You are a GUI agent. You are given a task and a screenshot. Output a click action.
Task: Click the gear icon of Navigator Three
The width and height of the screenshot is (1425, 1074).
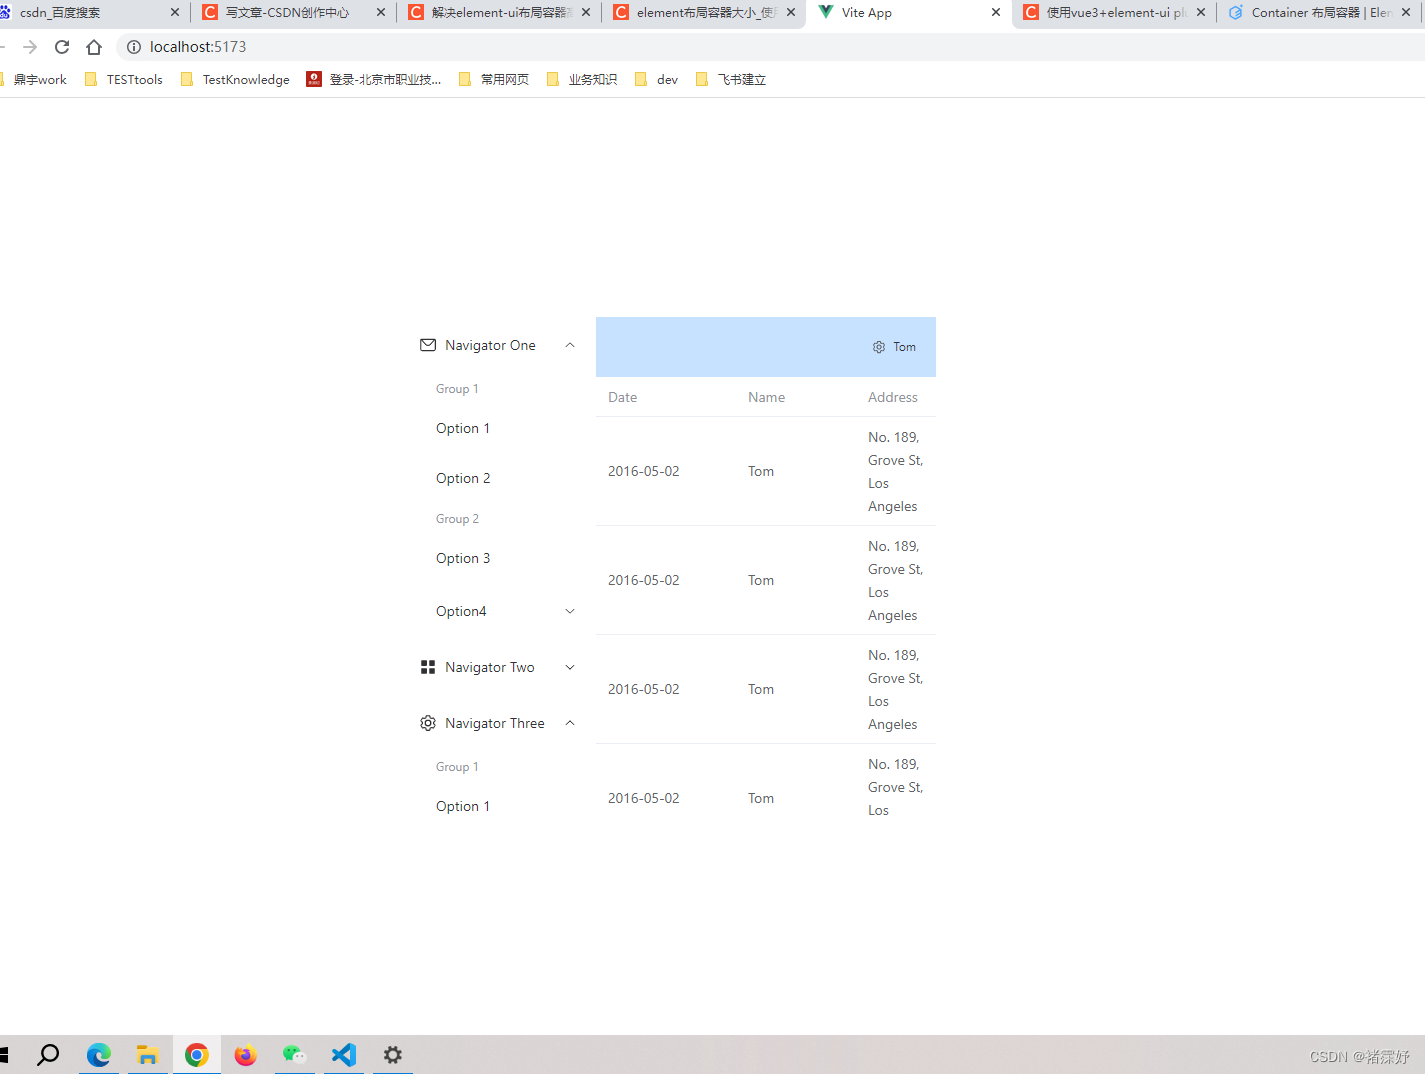(428, 722)
